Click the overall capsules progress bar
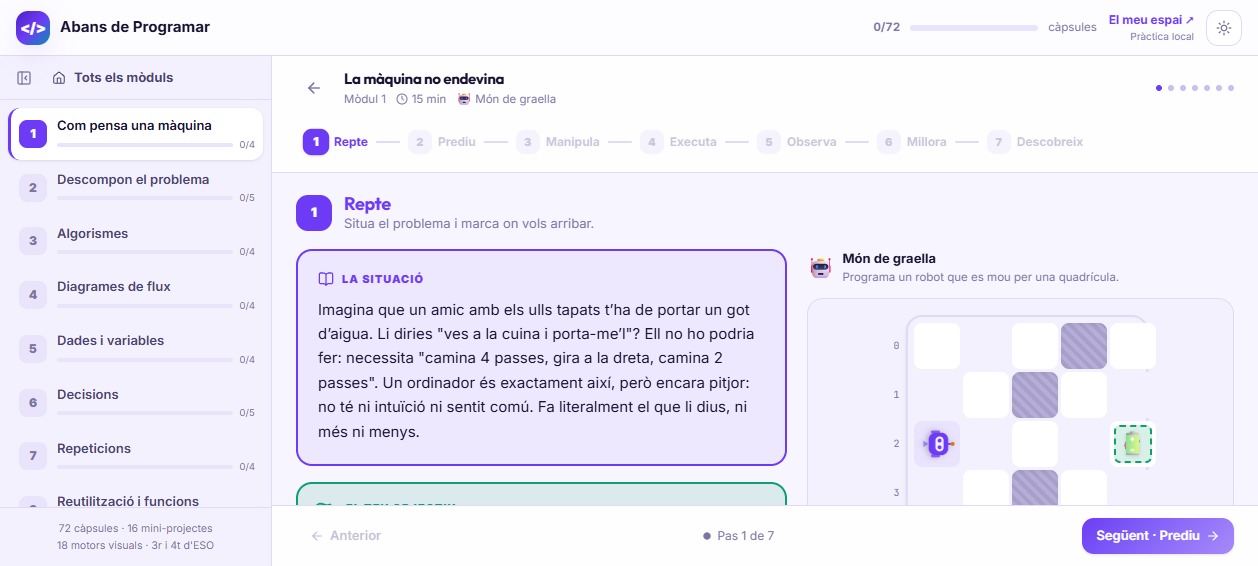The height and width of the screenshot is (566, 1258). coord(975,27)
